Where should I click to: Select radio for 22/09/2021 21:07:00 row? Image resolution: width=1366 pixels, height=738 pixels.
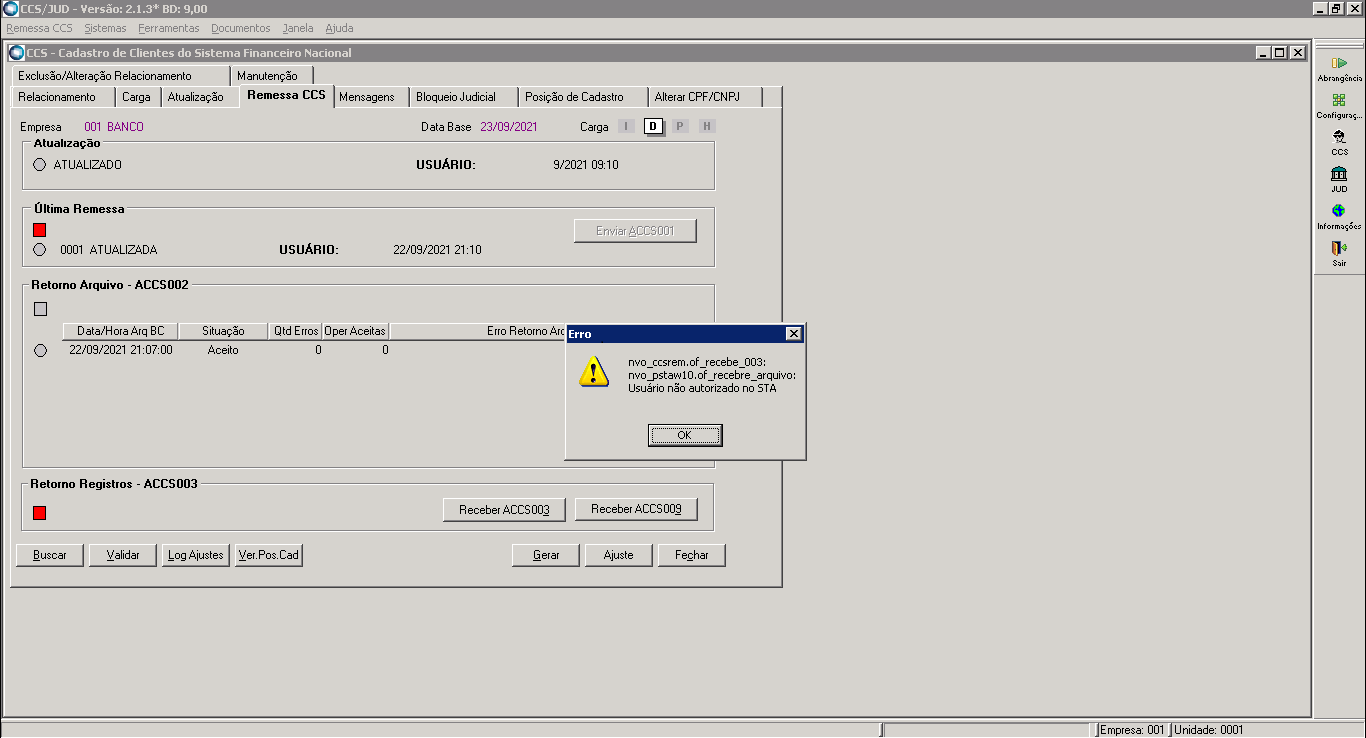tap(40, 351)
